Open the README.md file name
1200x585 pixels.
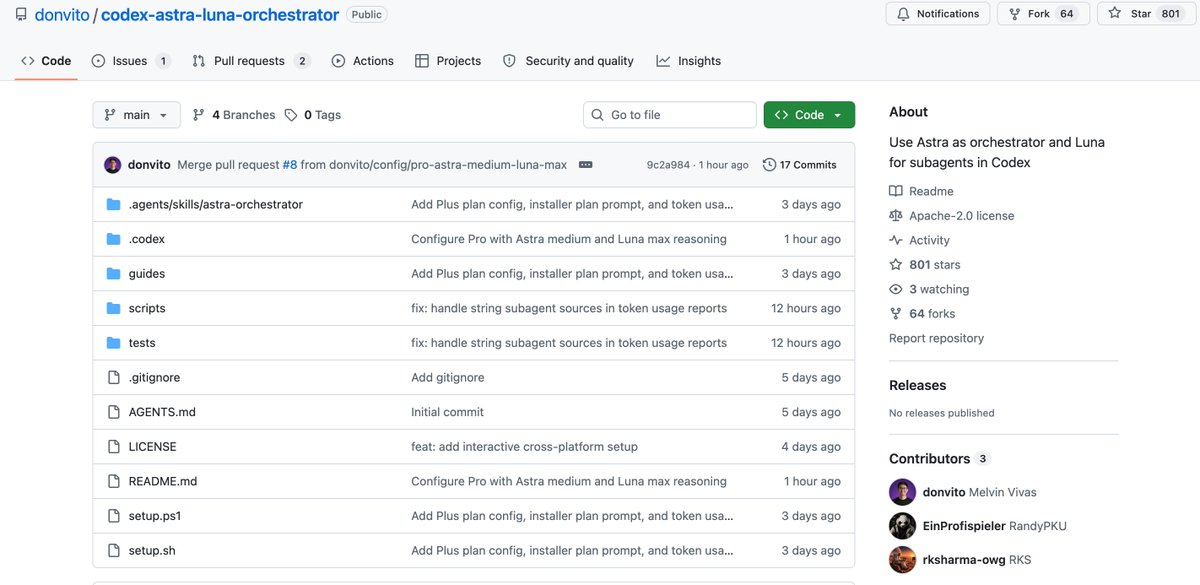click(x=163, y=481)
